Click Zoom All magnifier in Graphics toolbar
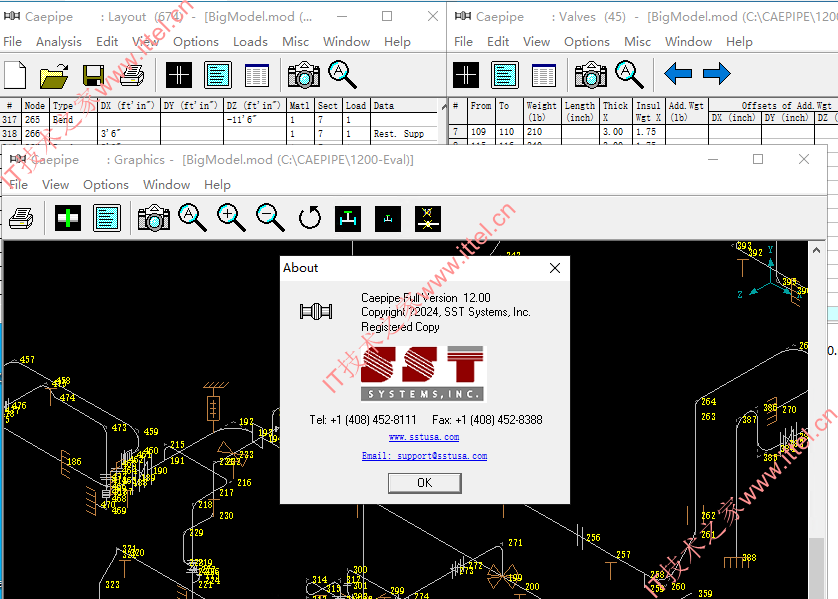Viewport: 838px width, 599px height. 192,218
